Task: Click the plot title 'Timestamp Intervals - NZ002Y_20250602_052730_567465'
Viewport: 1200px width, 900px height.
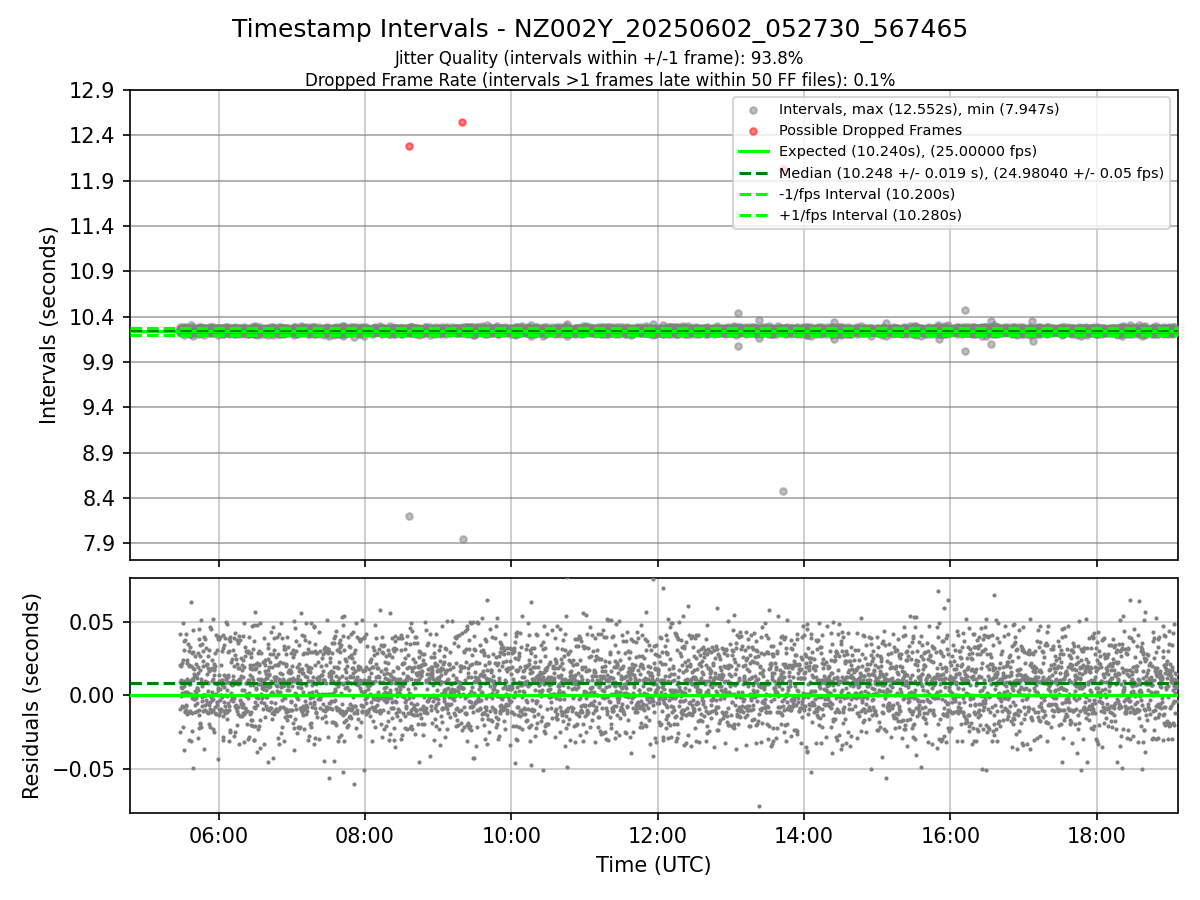Action: (600, 29)
